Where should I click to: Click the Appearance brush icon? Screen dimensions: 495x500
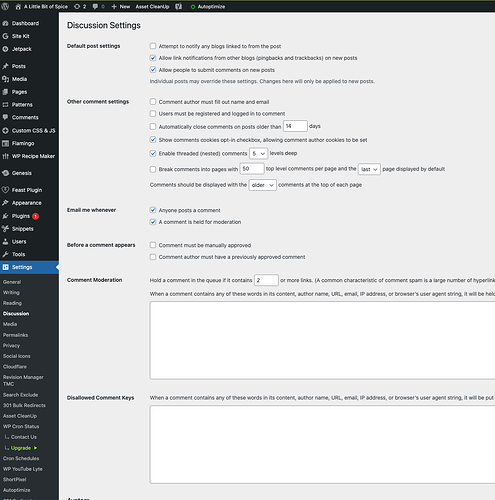[5, 203]
